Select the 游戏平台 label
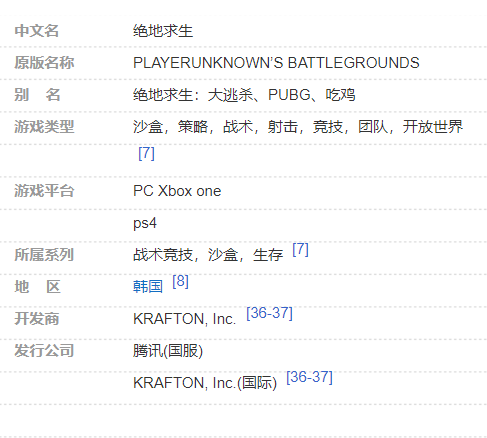487x438 pixels. (x=44, y=191)
